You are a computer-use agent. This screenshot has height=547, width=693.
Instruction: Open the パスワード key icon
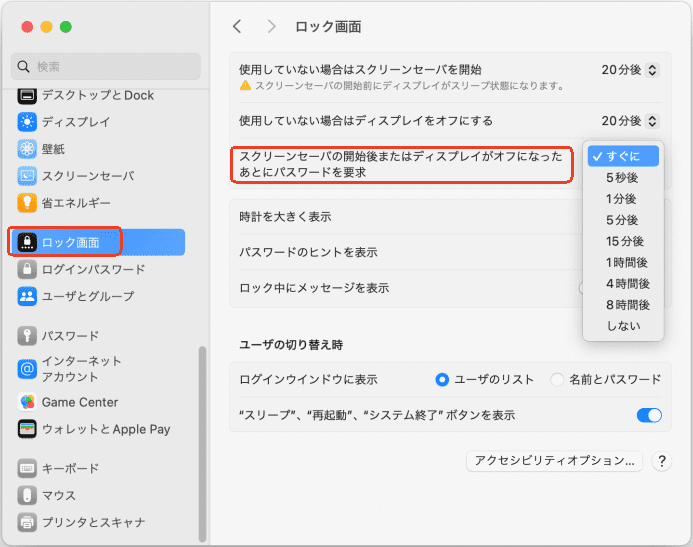(27, 336)
